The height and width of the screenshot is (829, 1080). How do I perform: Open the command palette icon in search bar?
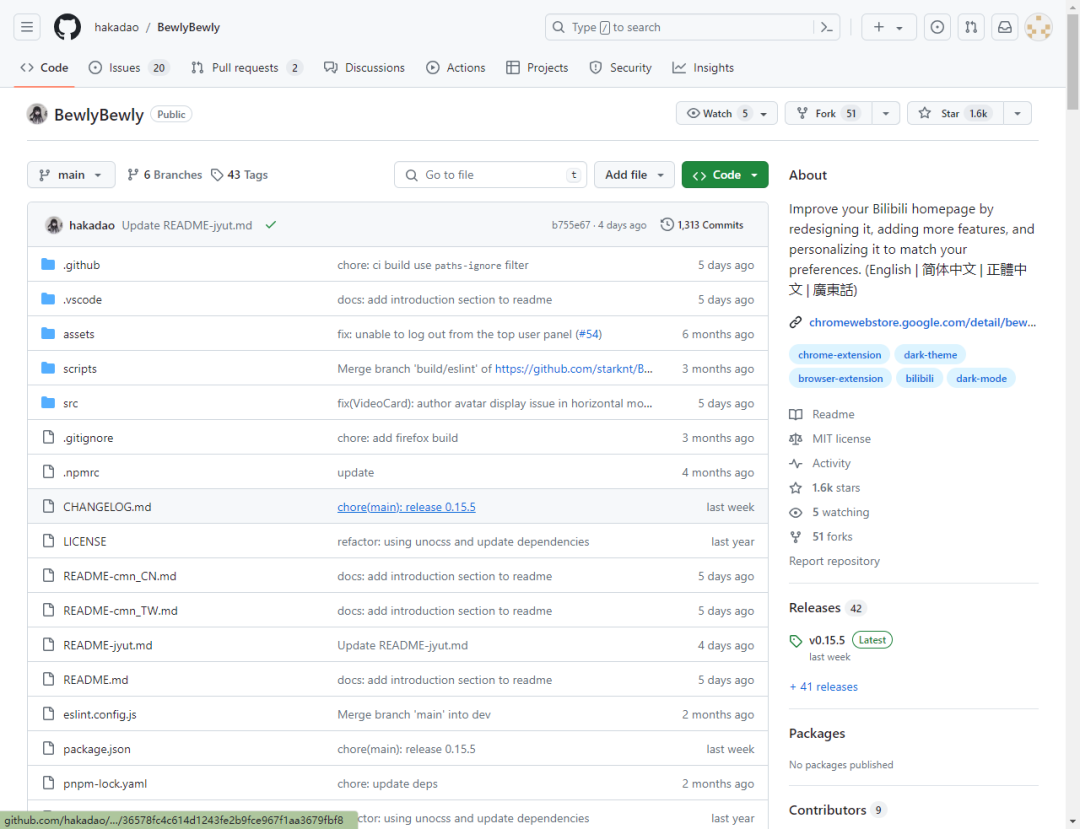pos(827,27)
